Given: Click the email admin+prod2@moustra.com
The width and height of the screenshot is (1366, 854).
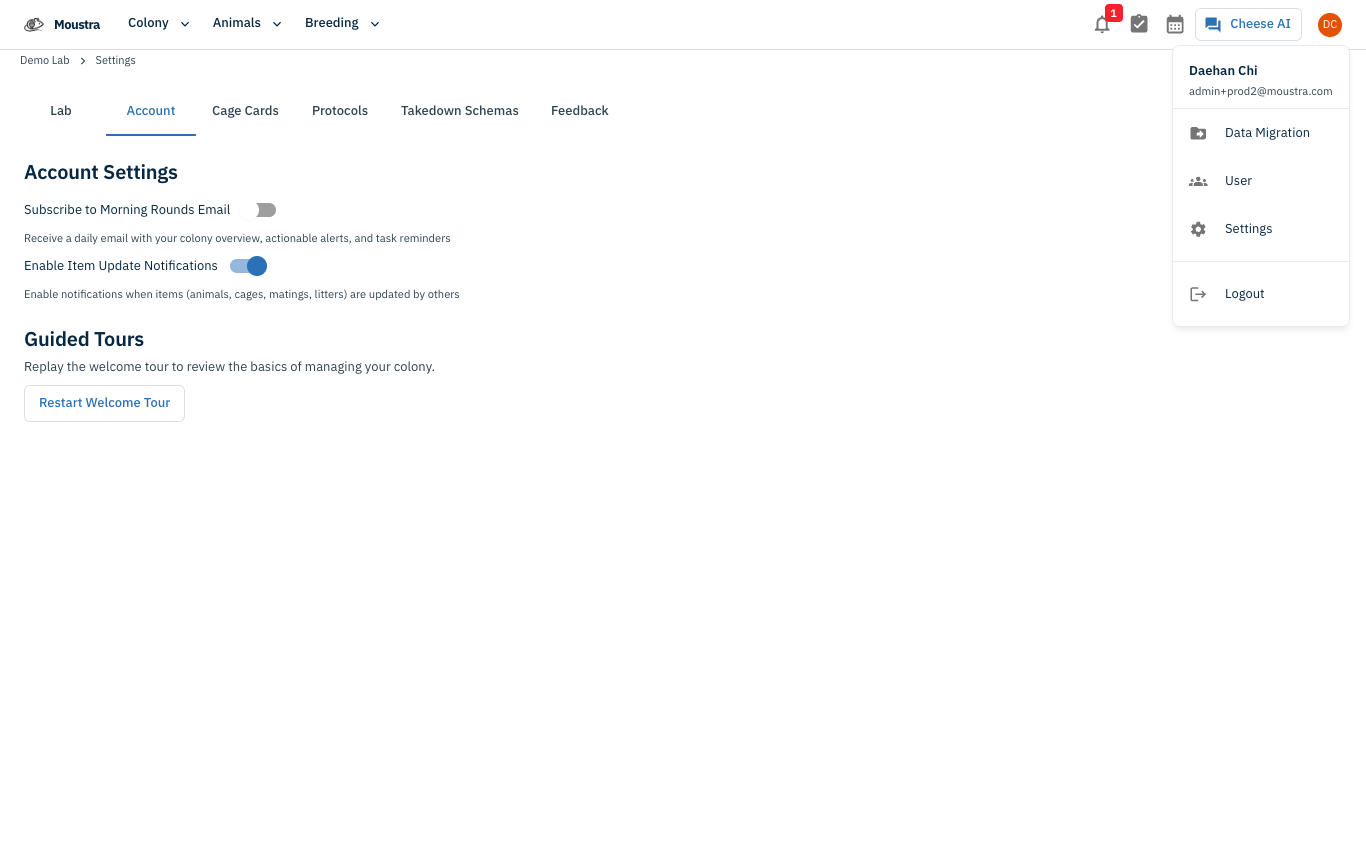Looking at the screenshot, I should (1260, 91).
